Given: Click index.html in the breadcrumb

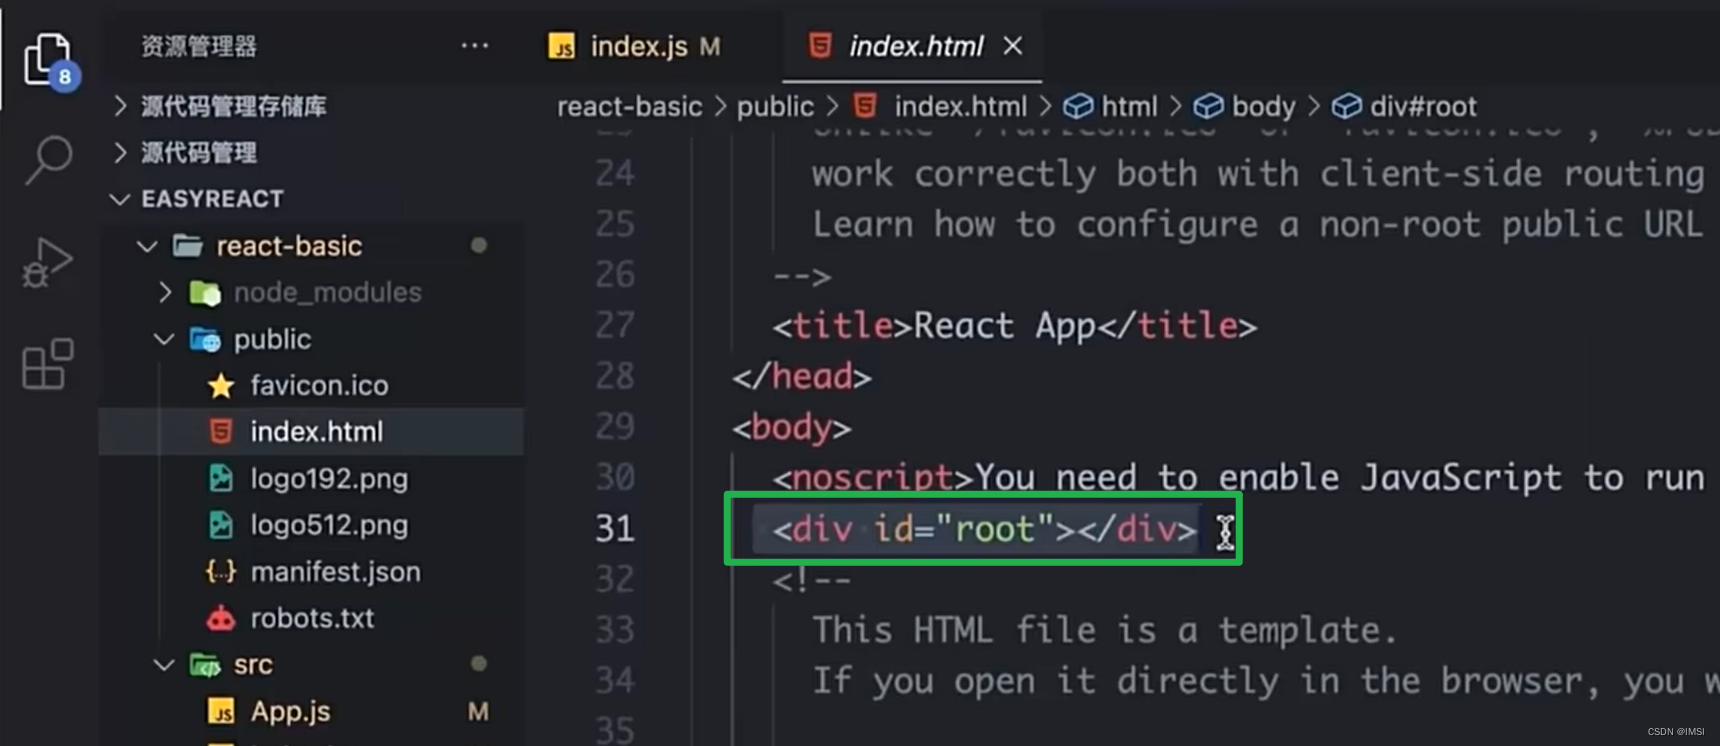Looking at the screenshot, I should 960,106.
